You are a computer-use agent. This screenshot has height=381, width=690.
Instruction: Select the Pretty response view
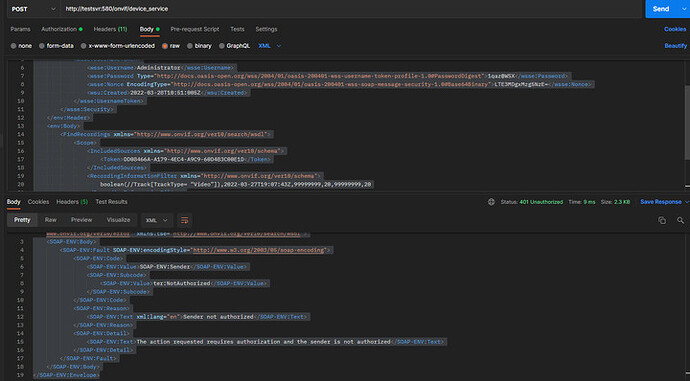pos(22,220)
